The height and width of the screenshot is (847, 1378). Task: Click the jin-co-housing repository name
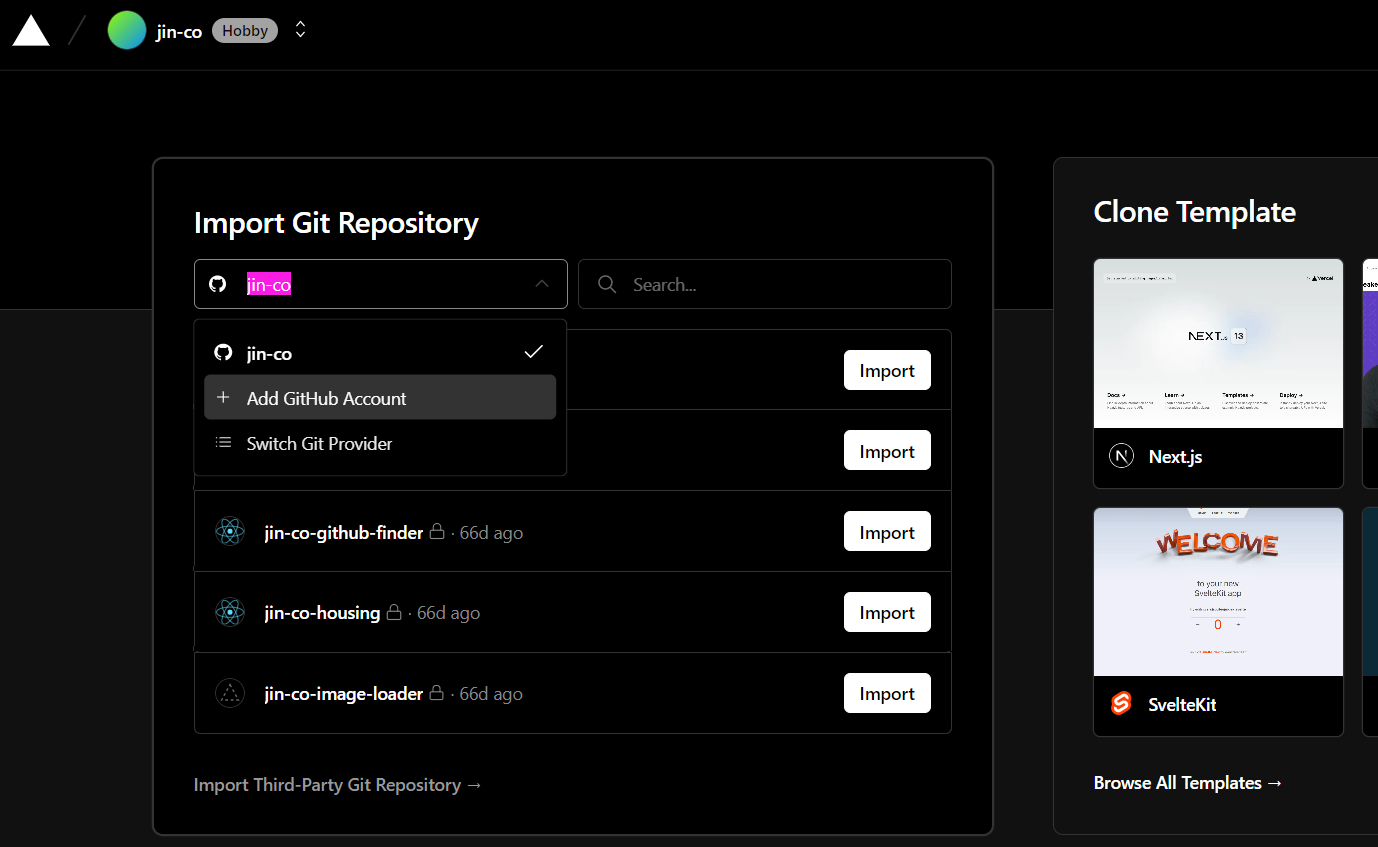tap(322, 613)
